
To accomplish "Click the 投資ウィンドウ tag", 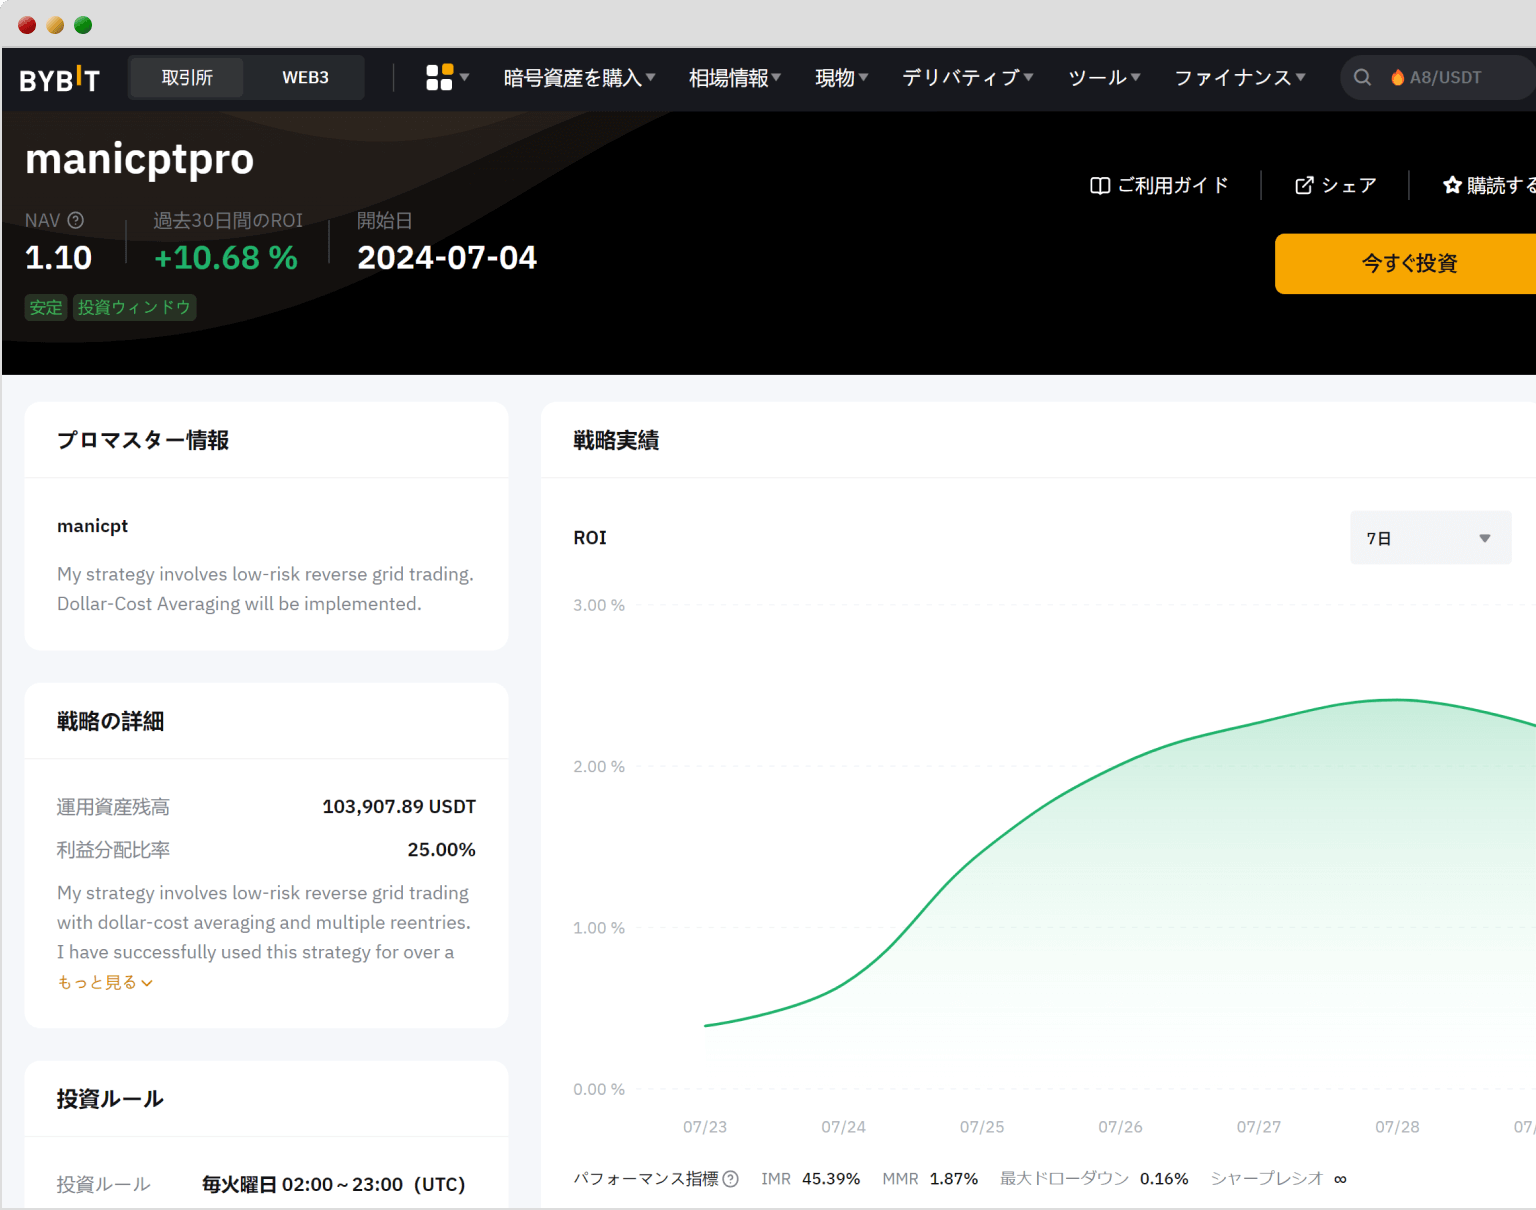I will (x=134, y=307).
